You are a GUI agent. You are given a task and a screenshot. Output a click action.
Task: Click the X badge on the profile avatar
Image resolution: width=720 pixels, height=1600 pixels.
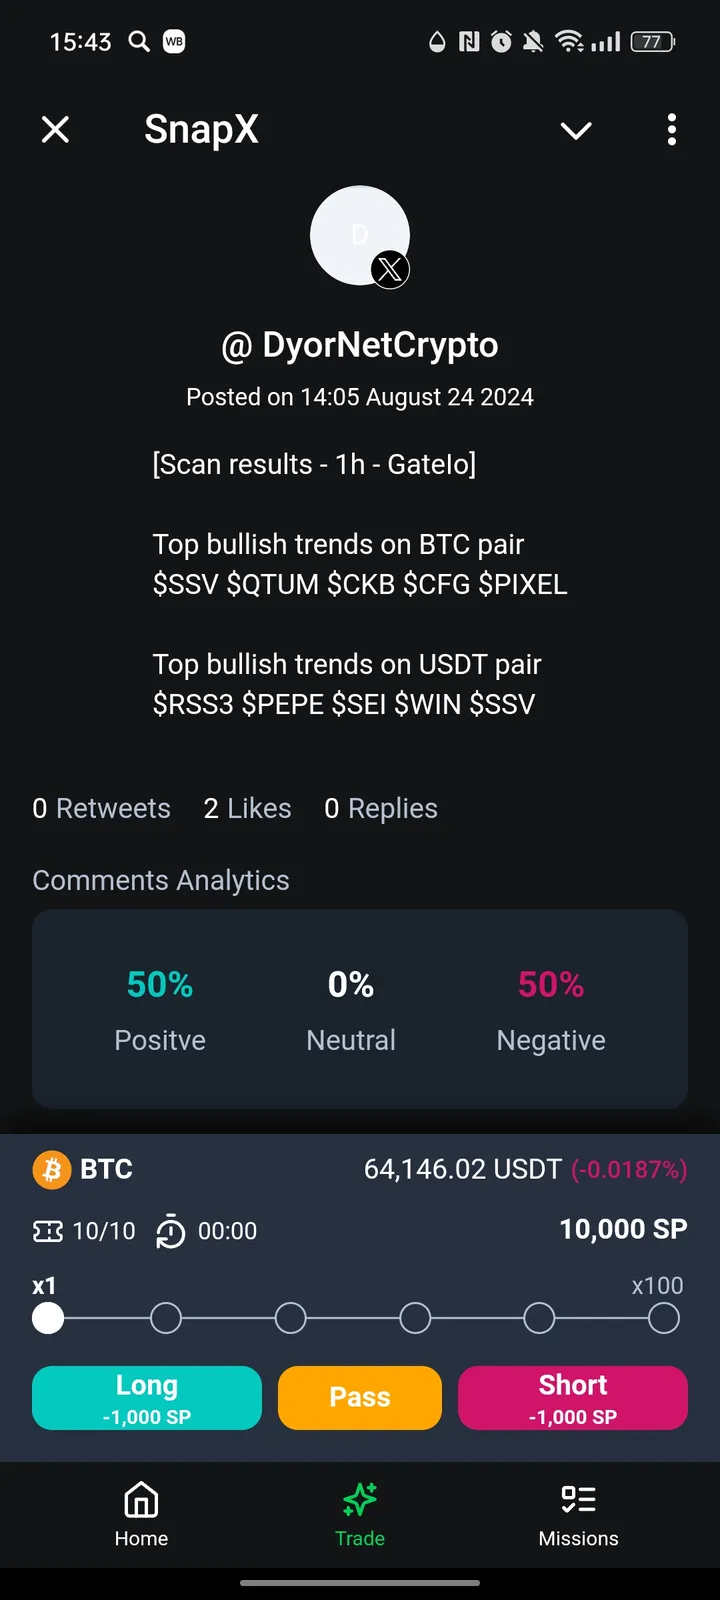(x=389, y=268)
